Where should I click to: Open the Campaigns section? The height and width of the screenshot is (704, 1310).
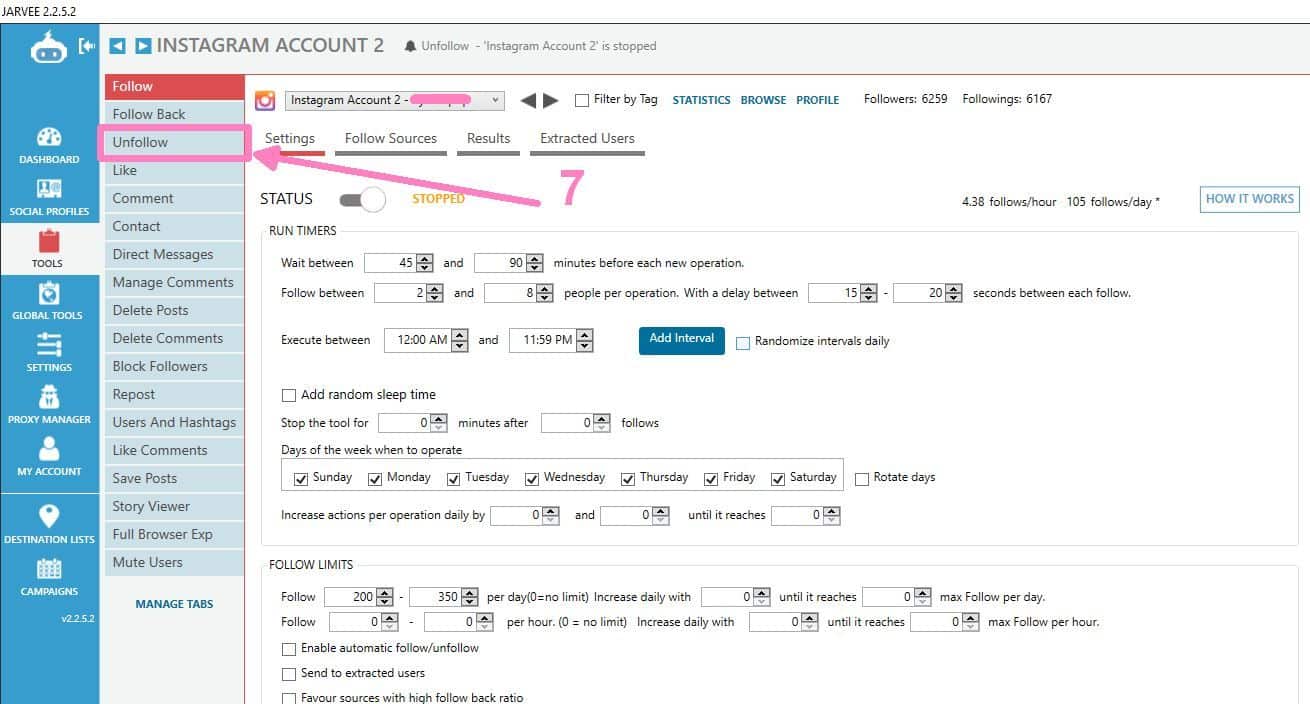point(49,578)
